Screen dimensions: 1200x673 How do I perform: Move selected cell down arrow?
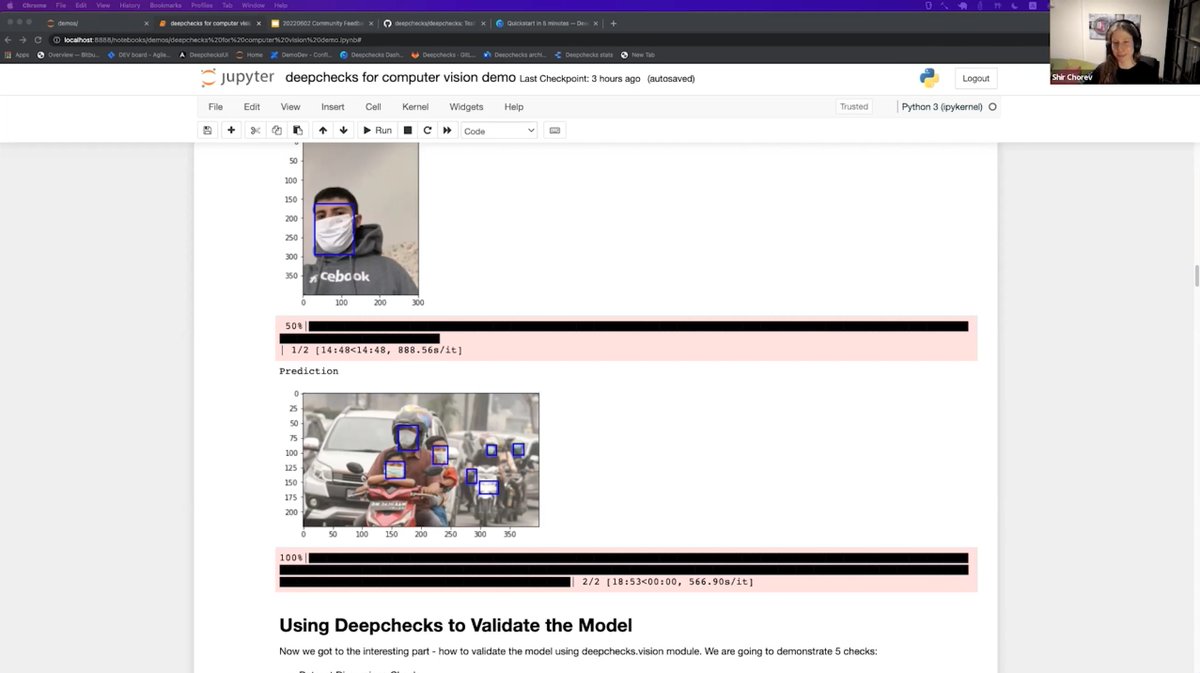point(343,130)
